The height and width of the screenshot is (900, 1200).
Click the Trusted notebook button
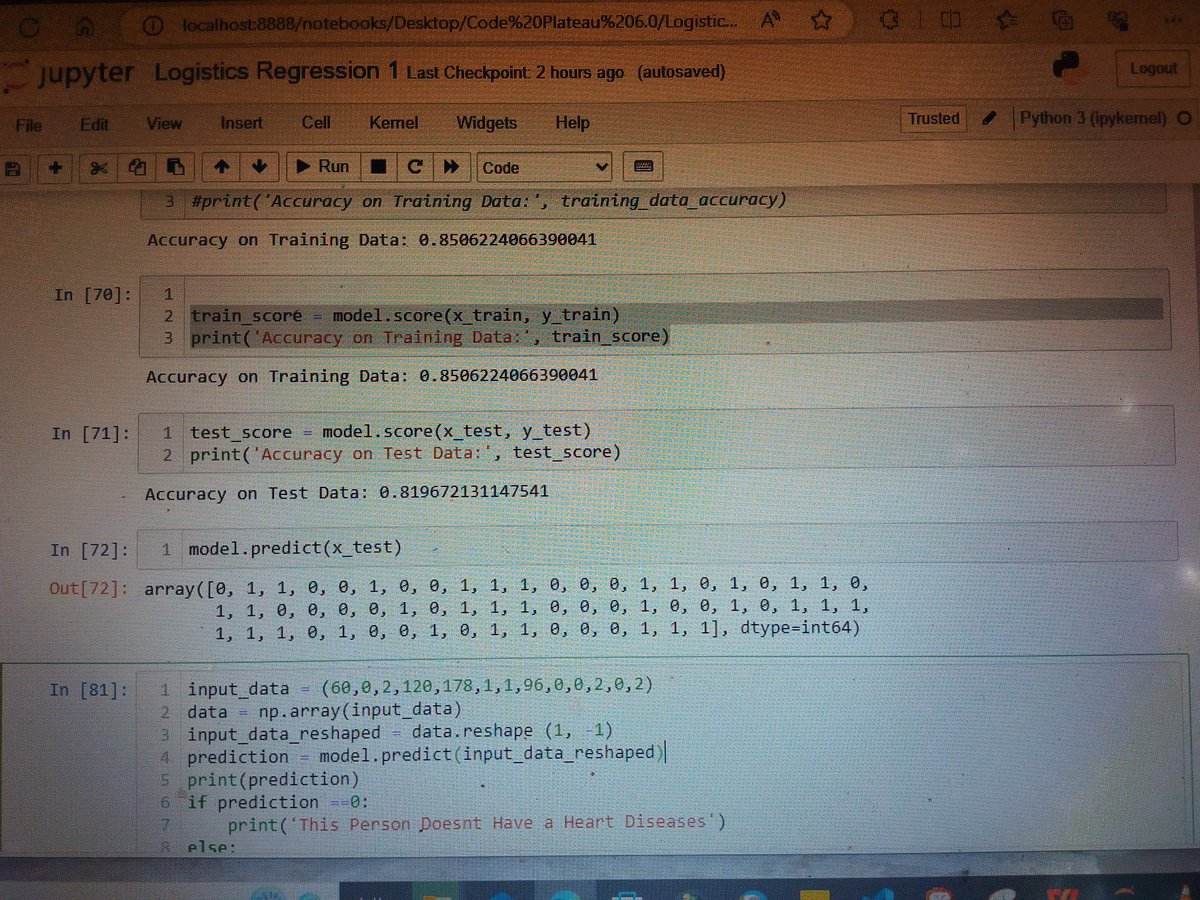(x=933, y=118)
